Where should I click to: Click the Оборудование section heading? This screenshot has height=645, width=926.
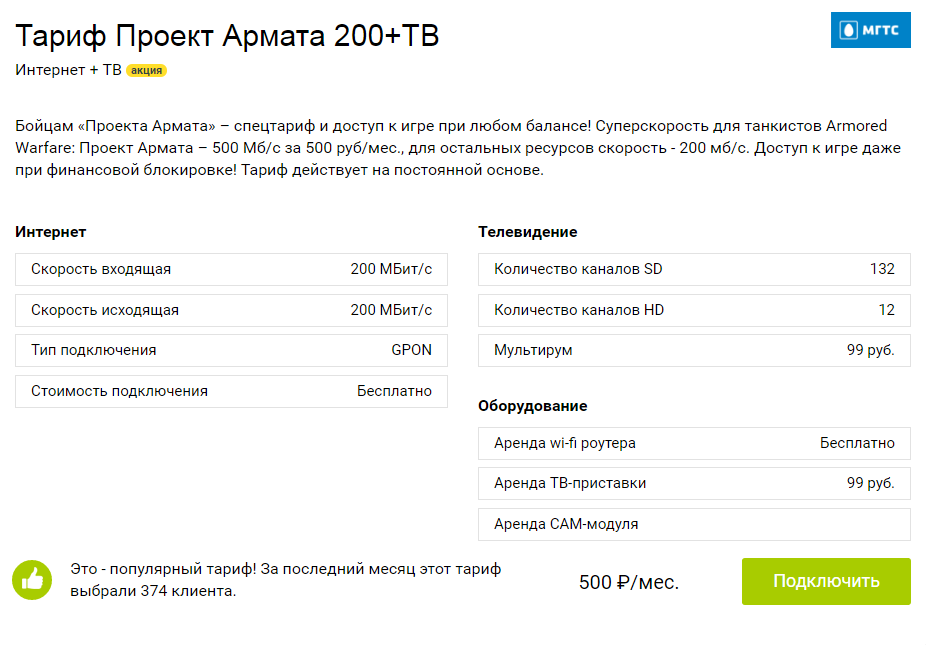[533, 406]
